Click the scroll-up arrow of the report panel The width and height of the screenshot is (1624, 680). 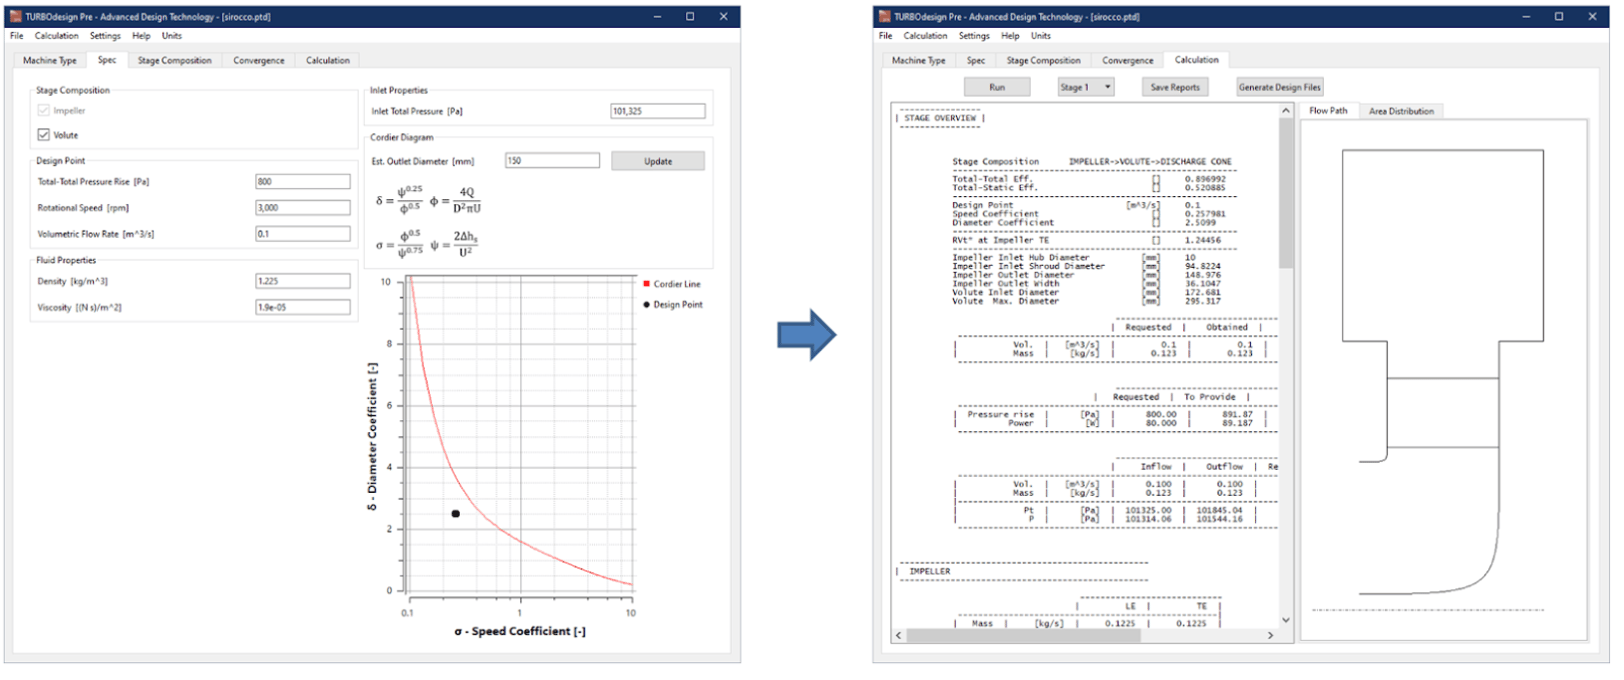pos(1286,111)
